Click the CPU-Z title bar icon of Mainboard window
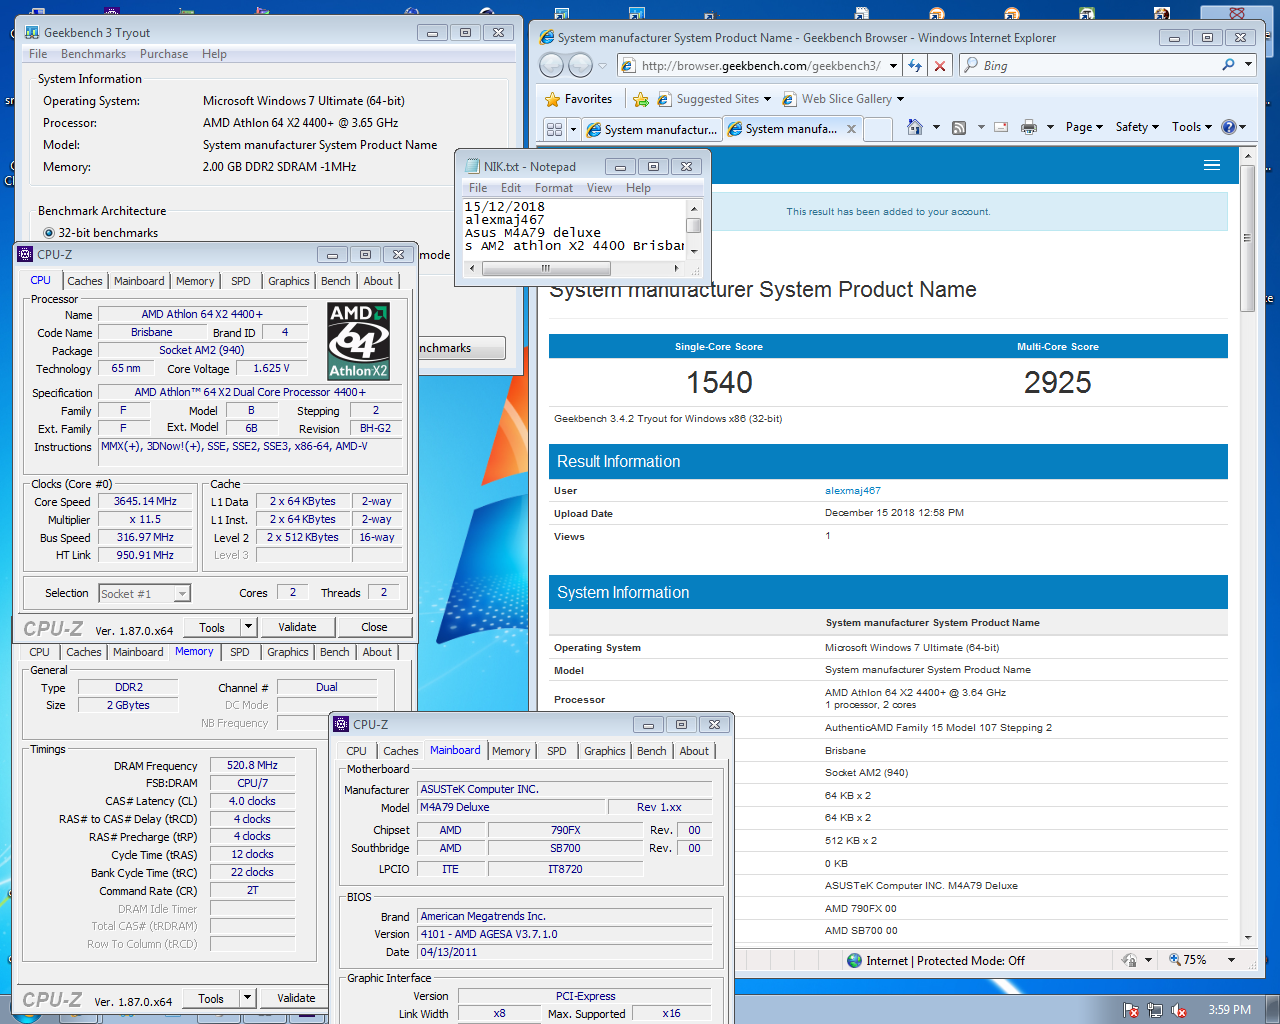This screenshot has width=1280, height=1024. [341, 724]
